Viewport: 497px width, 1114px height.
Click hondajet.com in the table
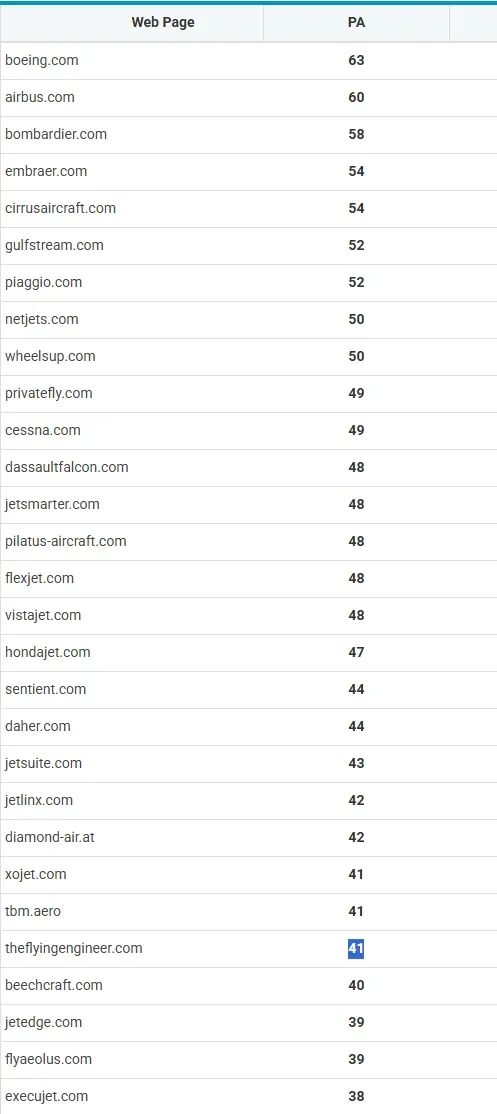[x=48, y=651]
